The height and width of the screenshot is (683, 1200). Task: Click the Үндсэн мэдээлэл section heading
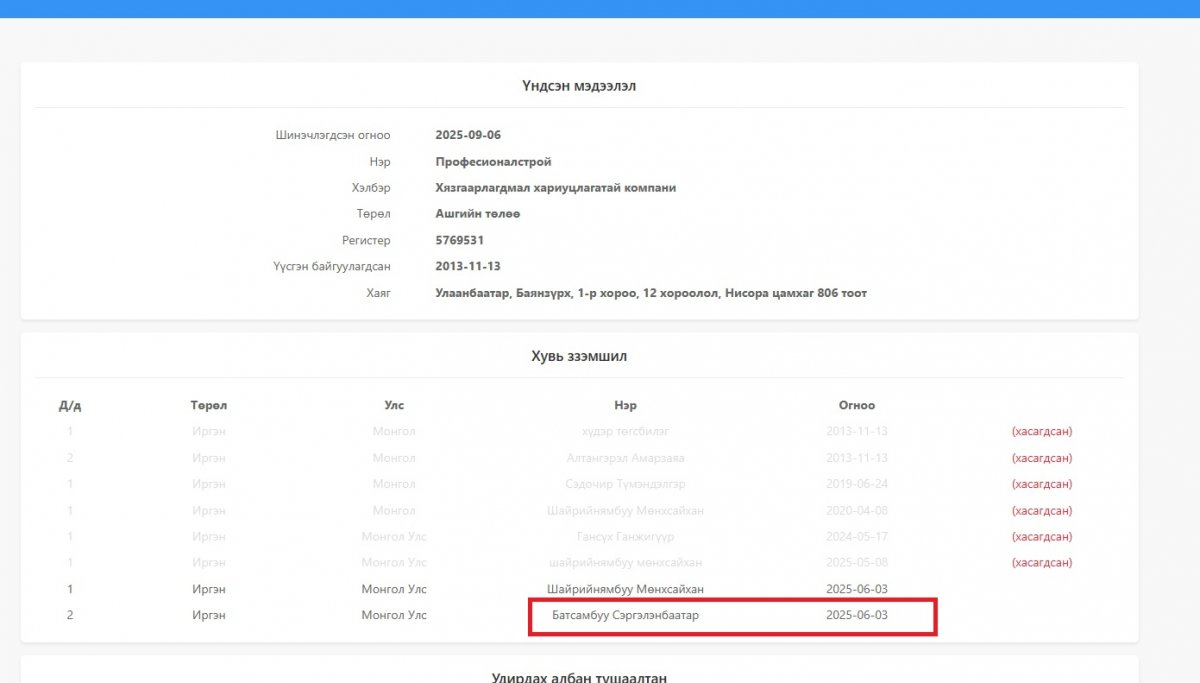pos(578,86)
